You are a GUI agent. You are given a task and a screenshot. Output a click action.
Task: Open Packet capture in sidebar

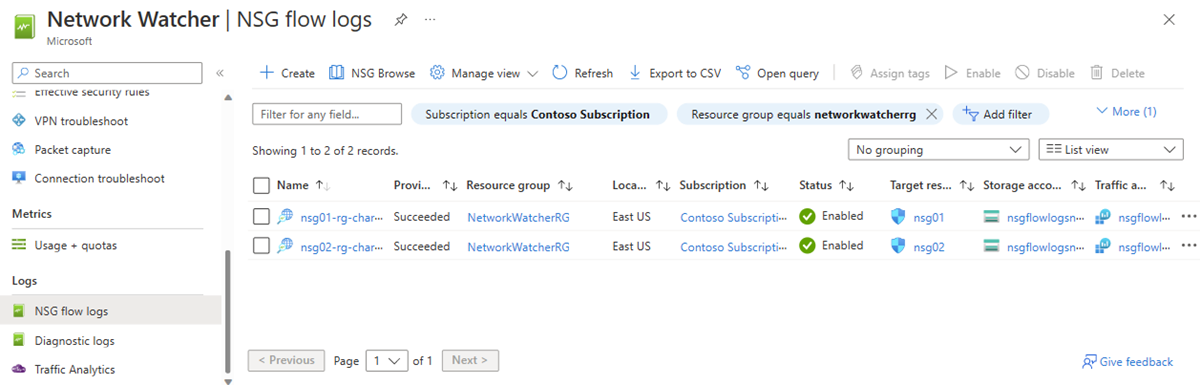click(72, 150)
